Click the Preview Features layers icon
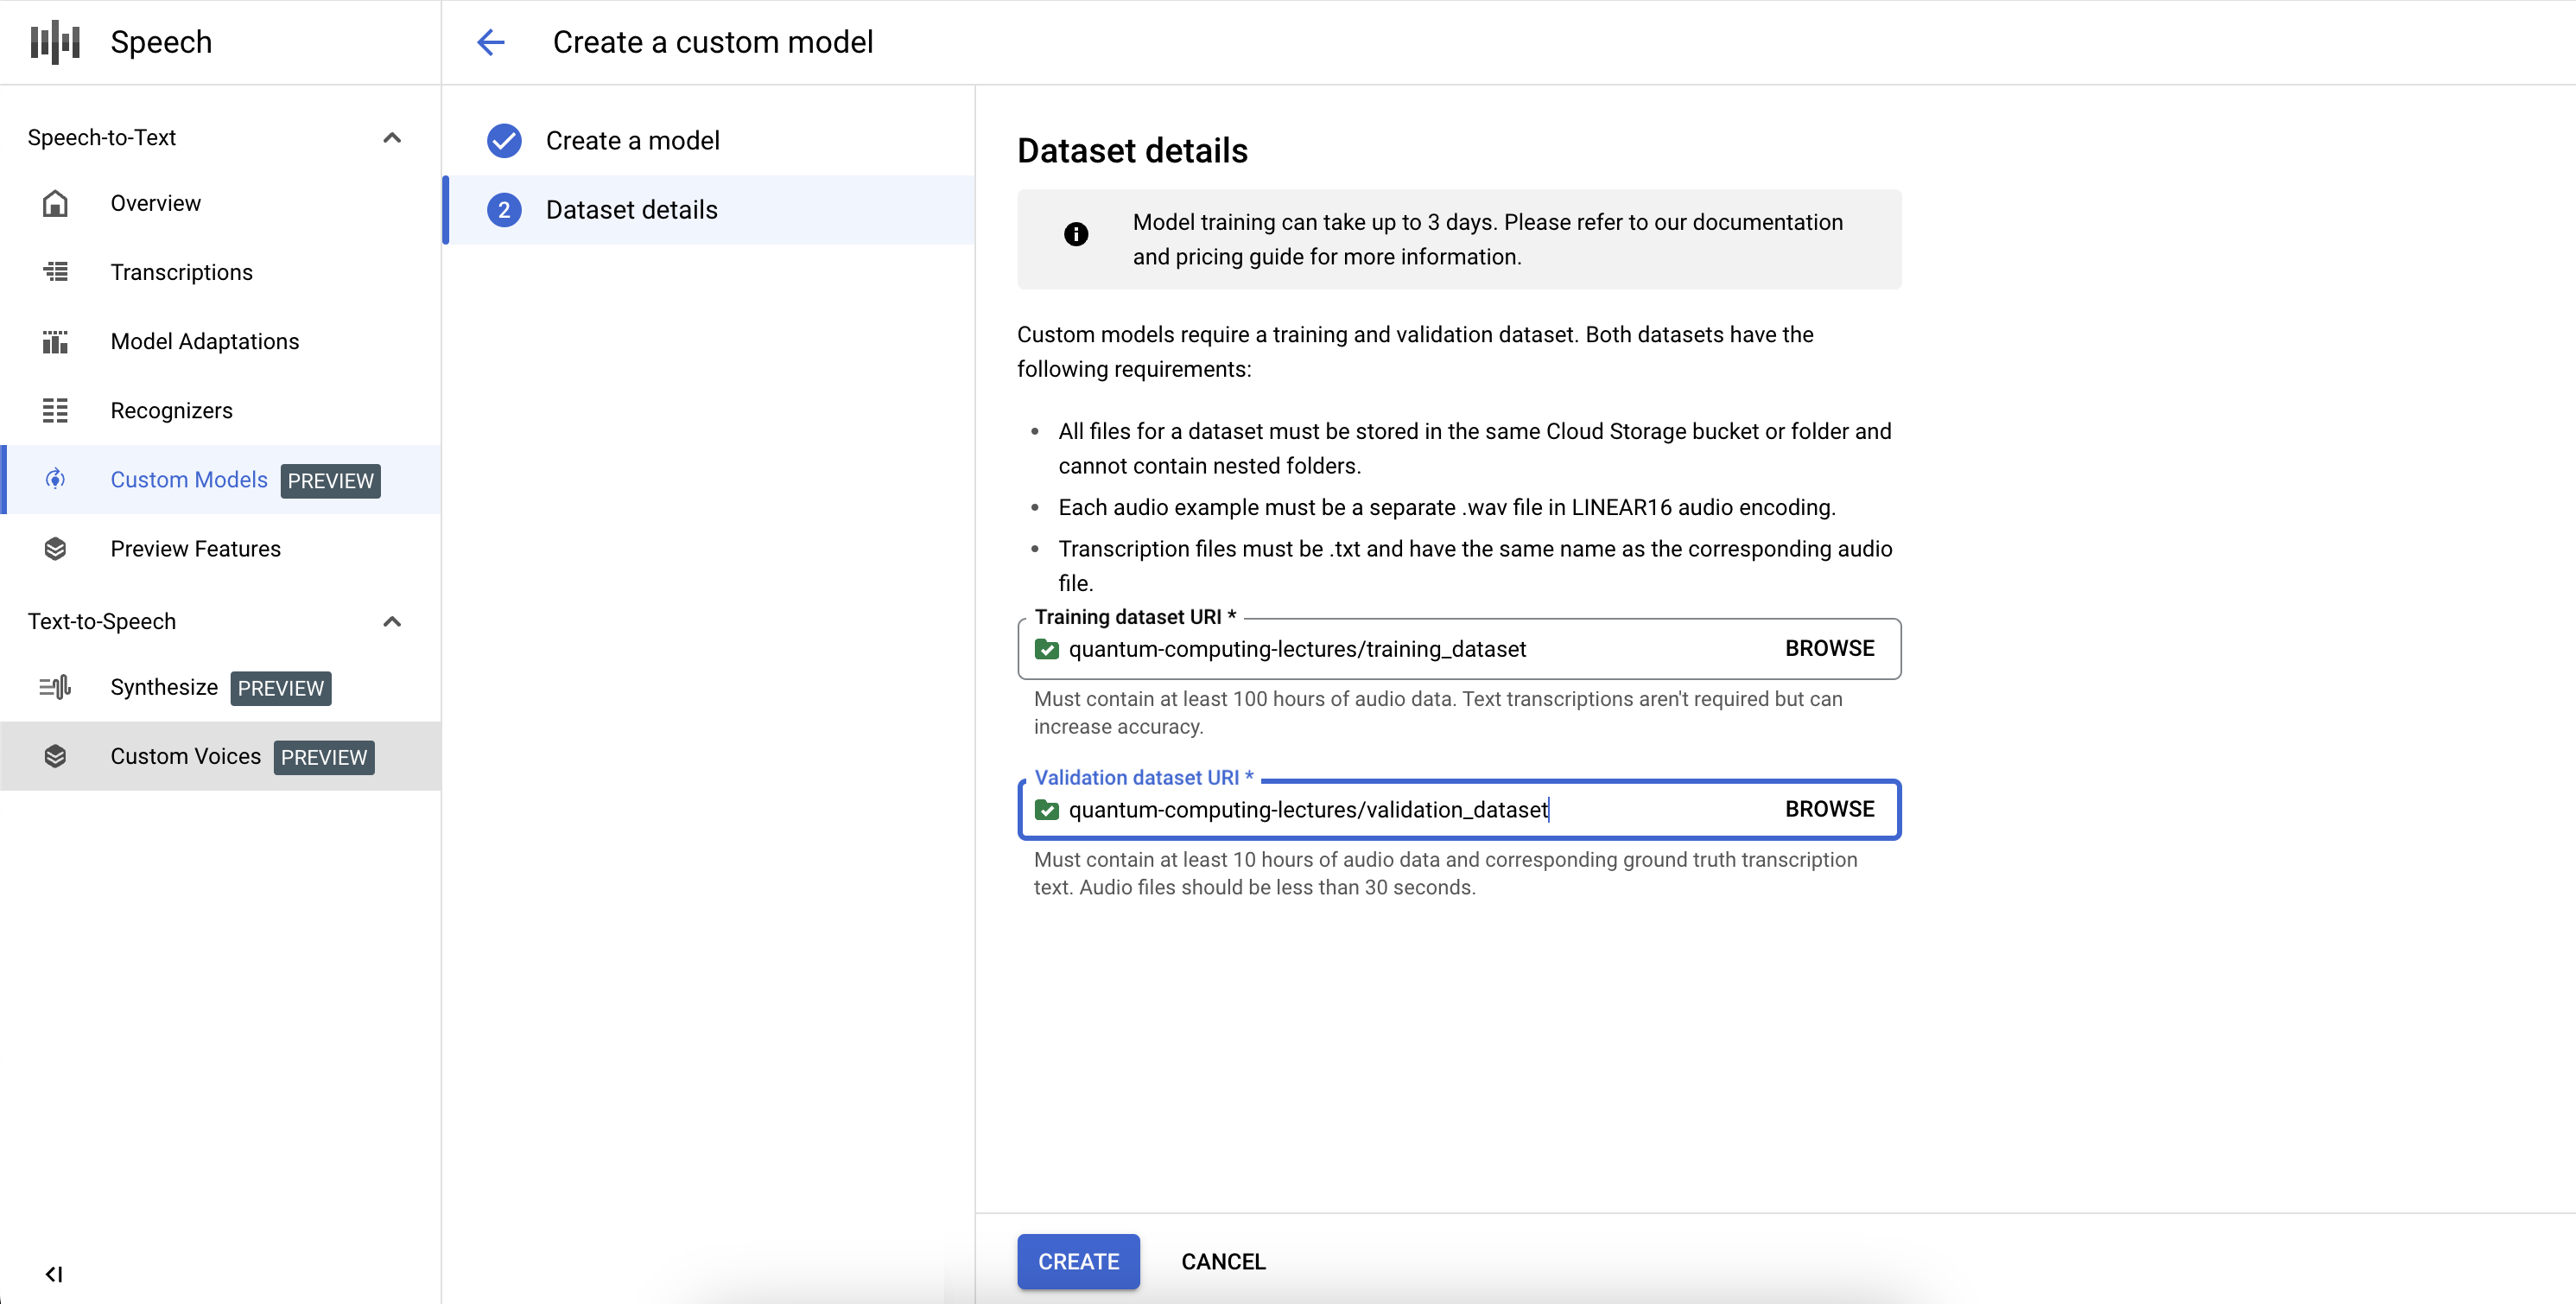 click(56, 547)
